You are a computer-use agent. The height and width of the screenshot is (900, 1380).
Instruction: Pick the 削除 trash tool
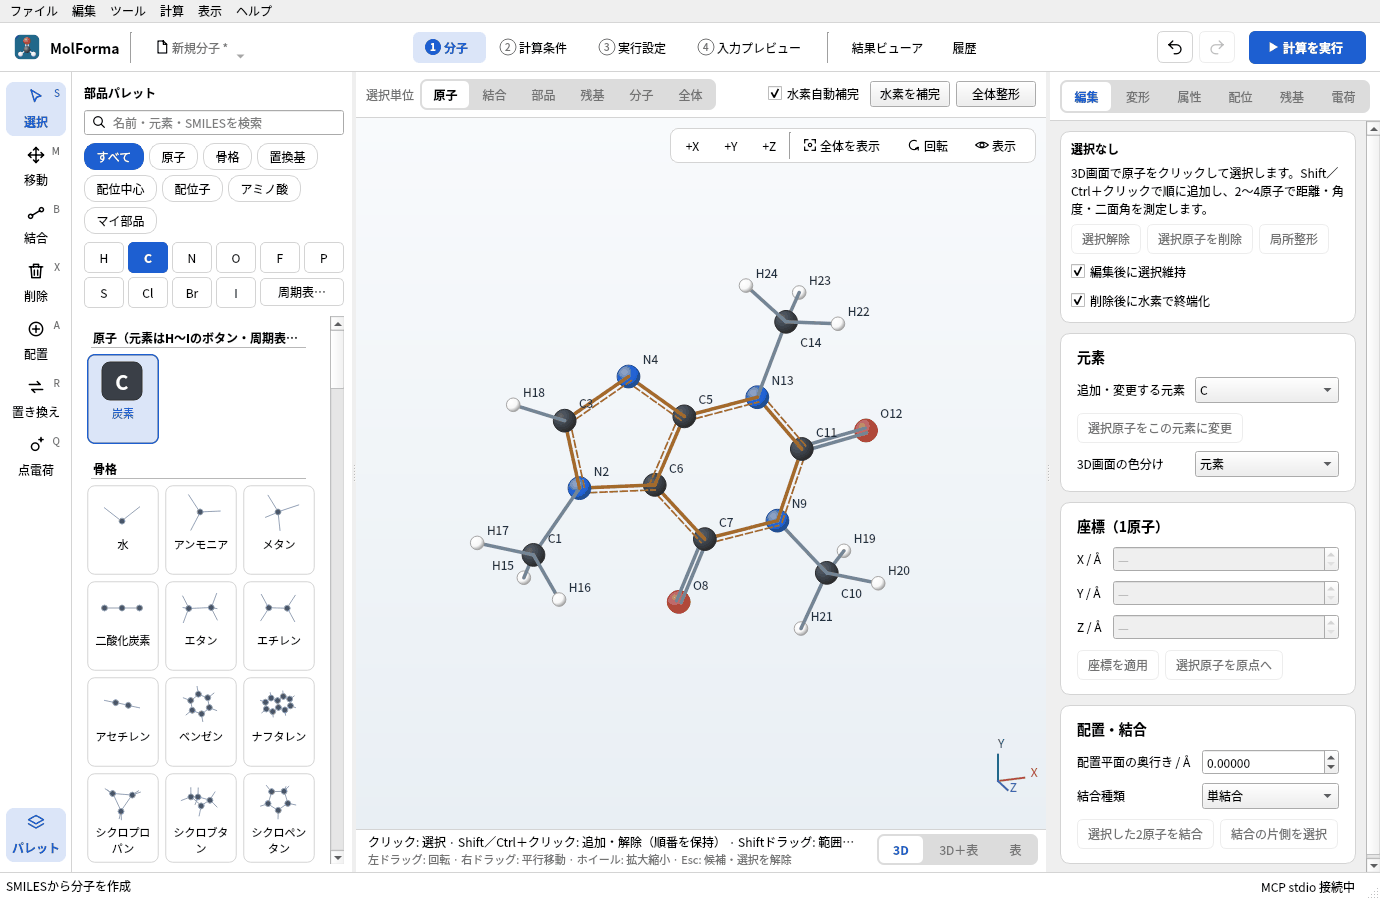[x=36, y=282]
